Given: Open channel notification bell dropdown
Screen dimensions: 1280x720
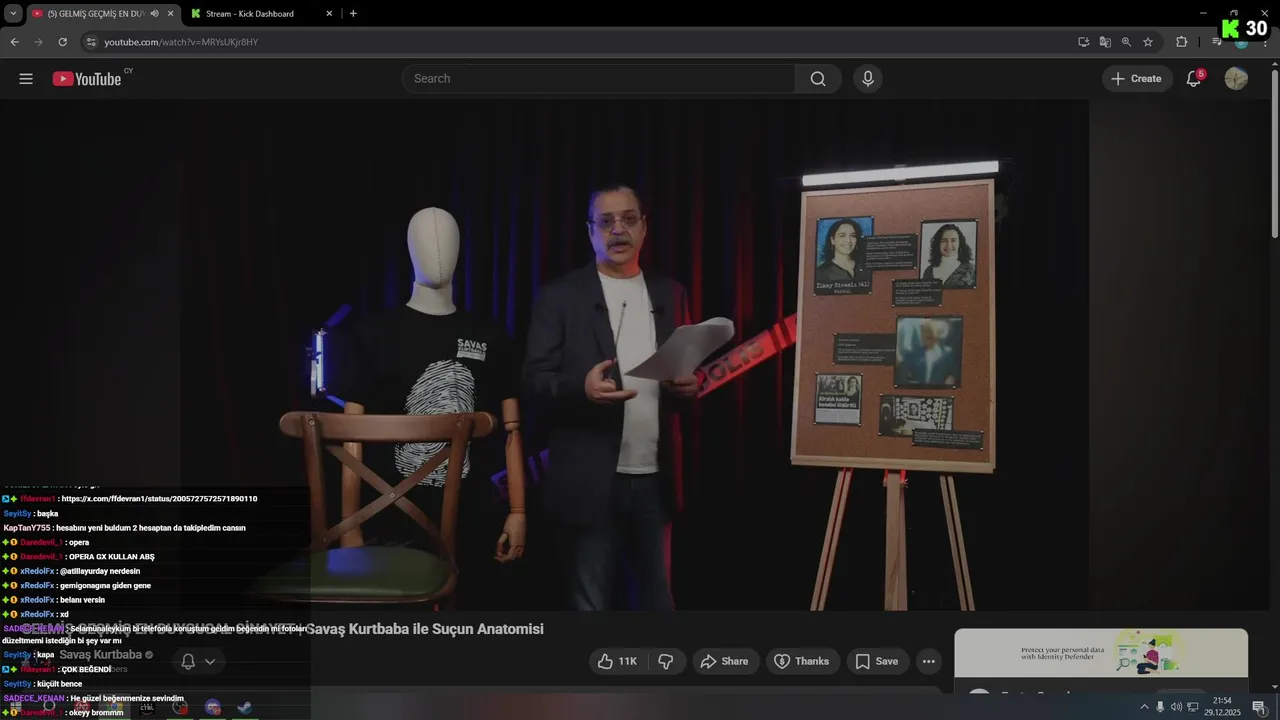Looking at the screenshot, I should pos(198,661).
